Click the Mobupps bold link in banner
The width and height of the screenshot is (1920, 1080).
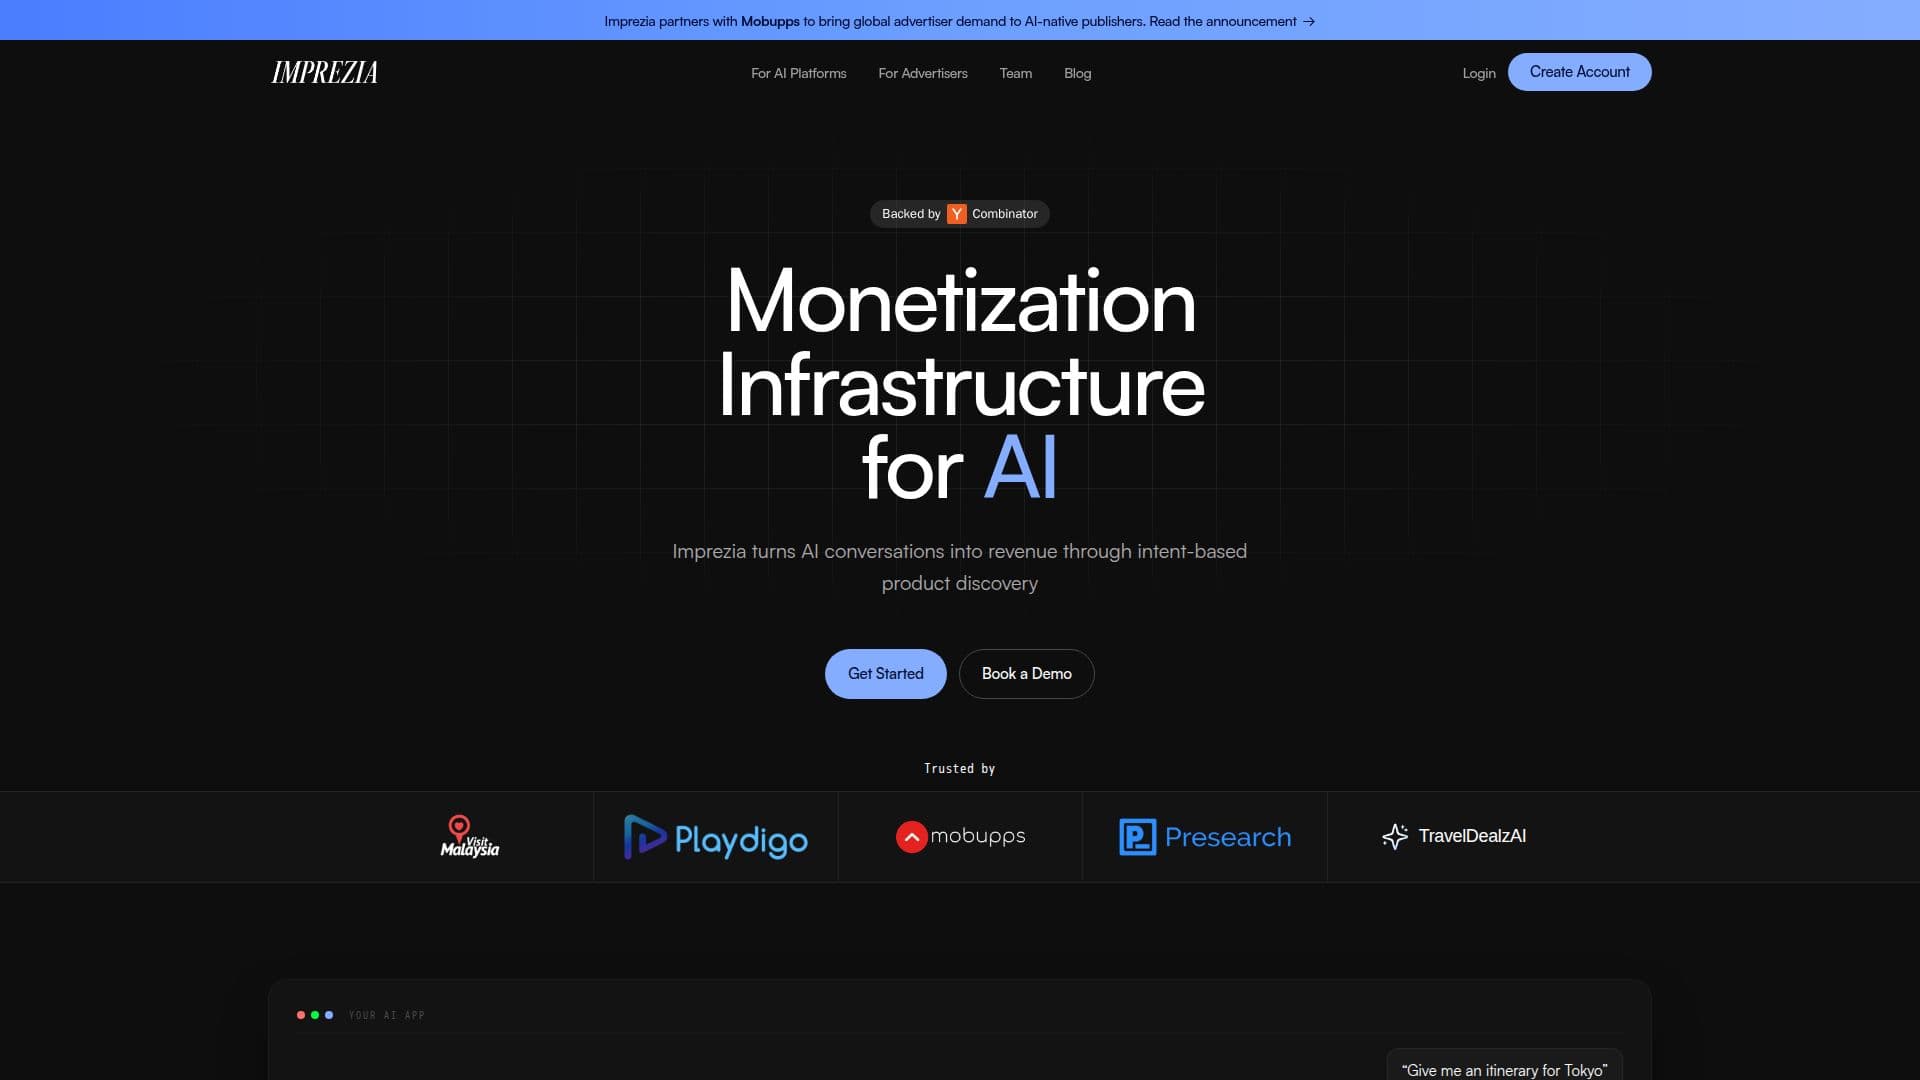[x=770, y=21]
